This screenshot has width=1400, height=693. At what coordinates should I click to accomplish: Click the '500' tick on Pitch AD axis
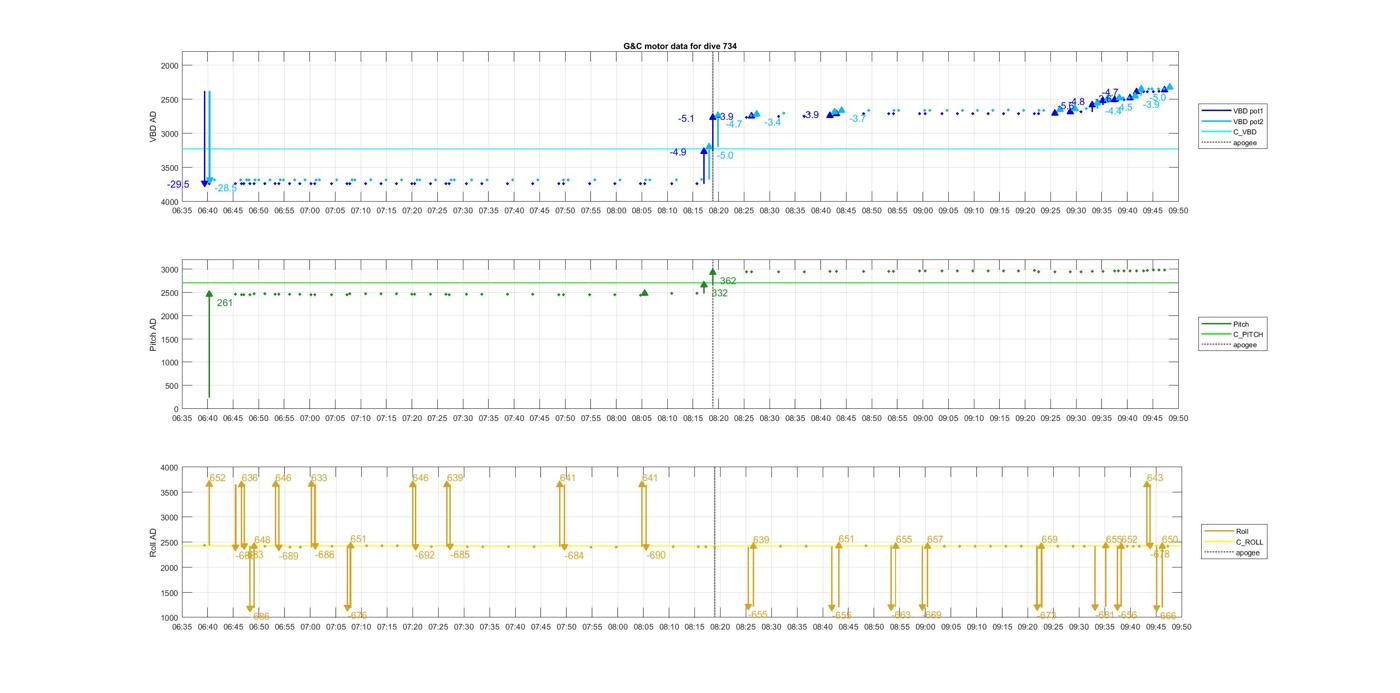click(171, 386)
